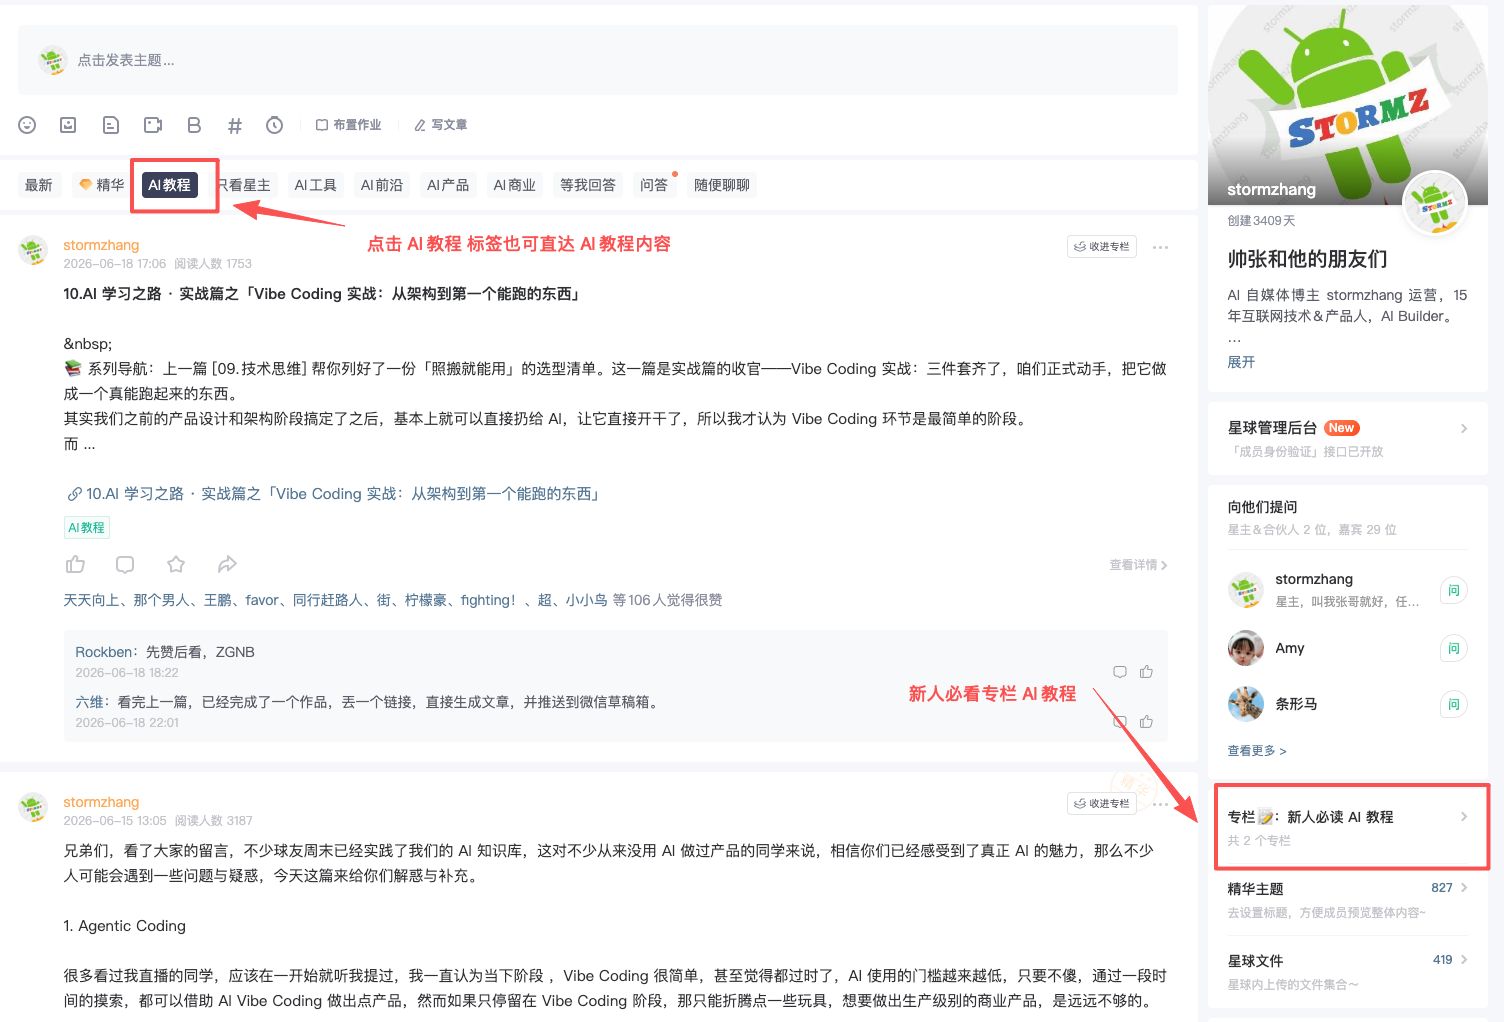
Task: Insert a hashtag with the # icon
Action: click(x=235, y=125)
